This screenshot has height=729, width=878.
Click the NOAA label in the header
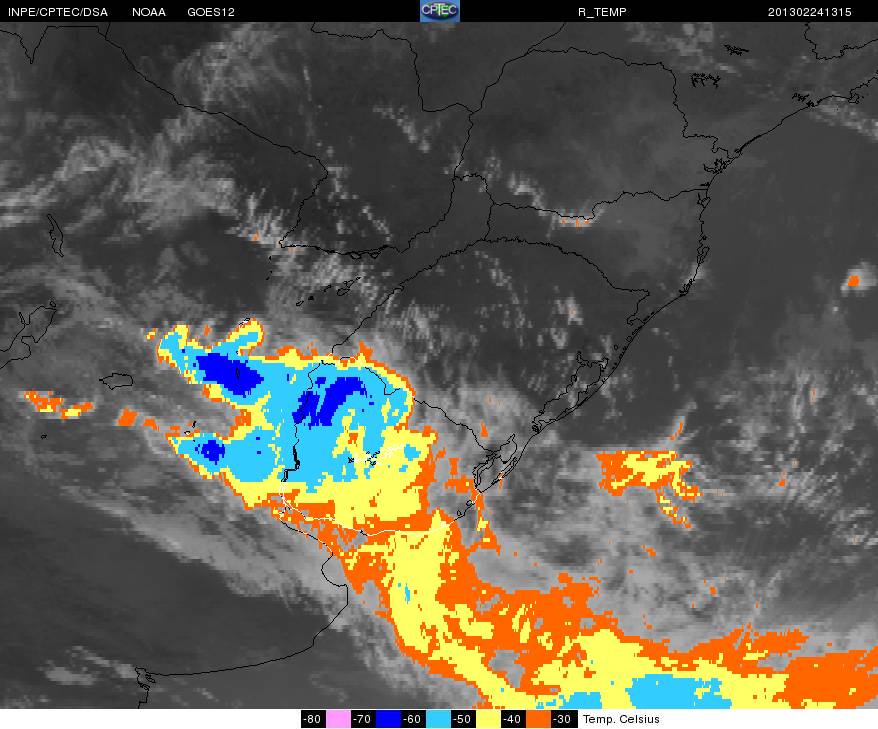coord(149,12)
